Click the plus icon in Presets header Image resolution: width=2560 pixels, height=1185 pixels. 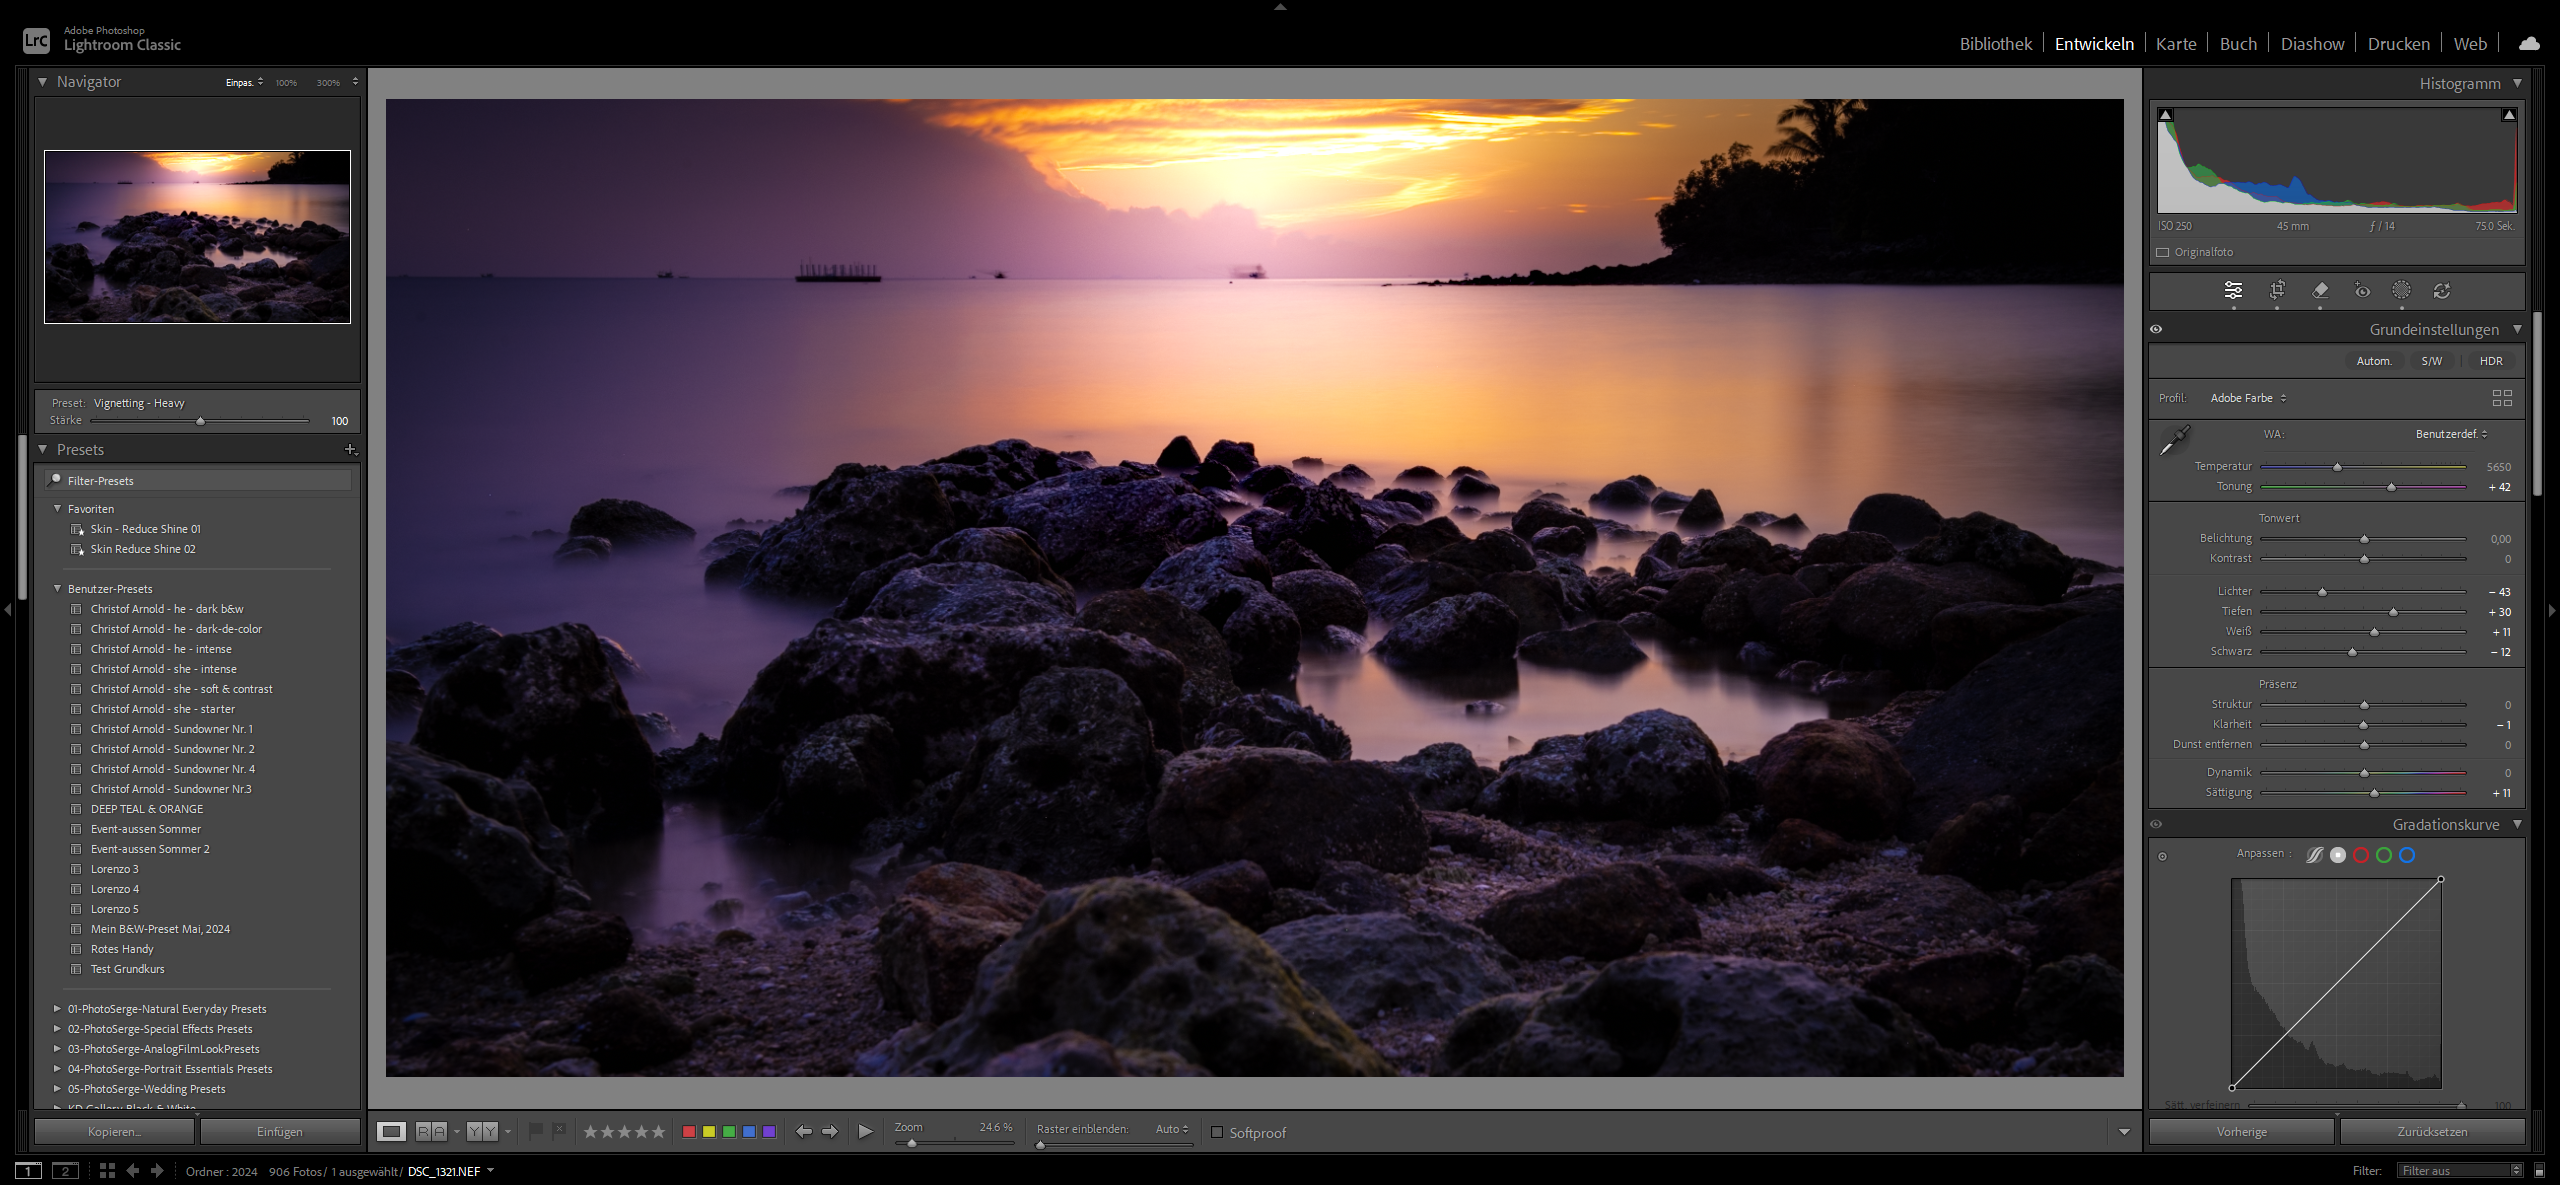[x=350, y=450]
